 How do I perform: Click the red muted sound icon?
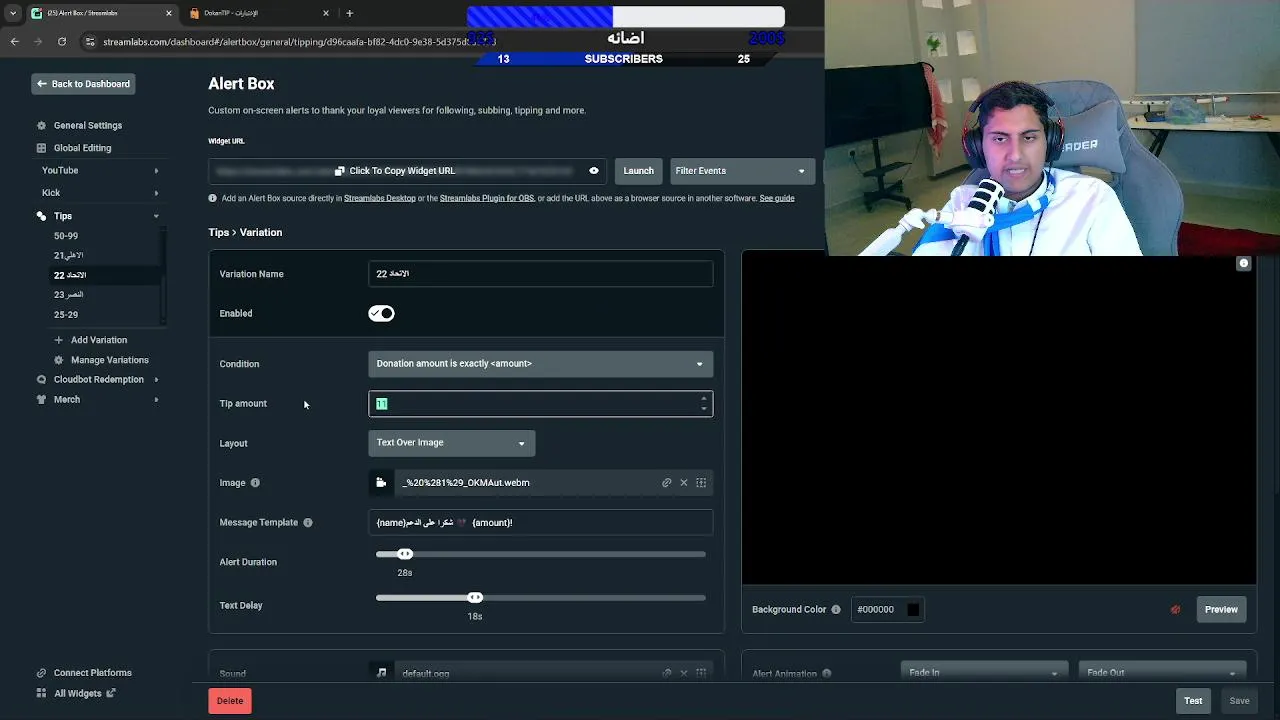pyautogui.click(x=1176, y=610)
